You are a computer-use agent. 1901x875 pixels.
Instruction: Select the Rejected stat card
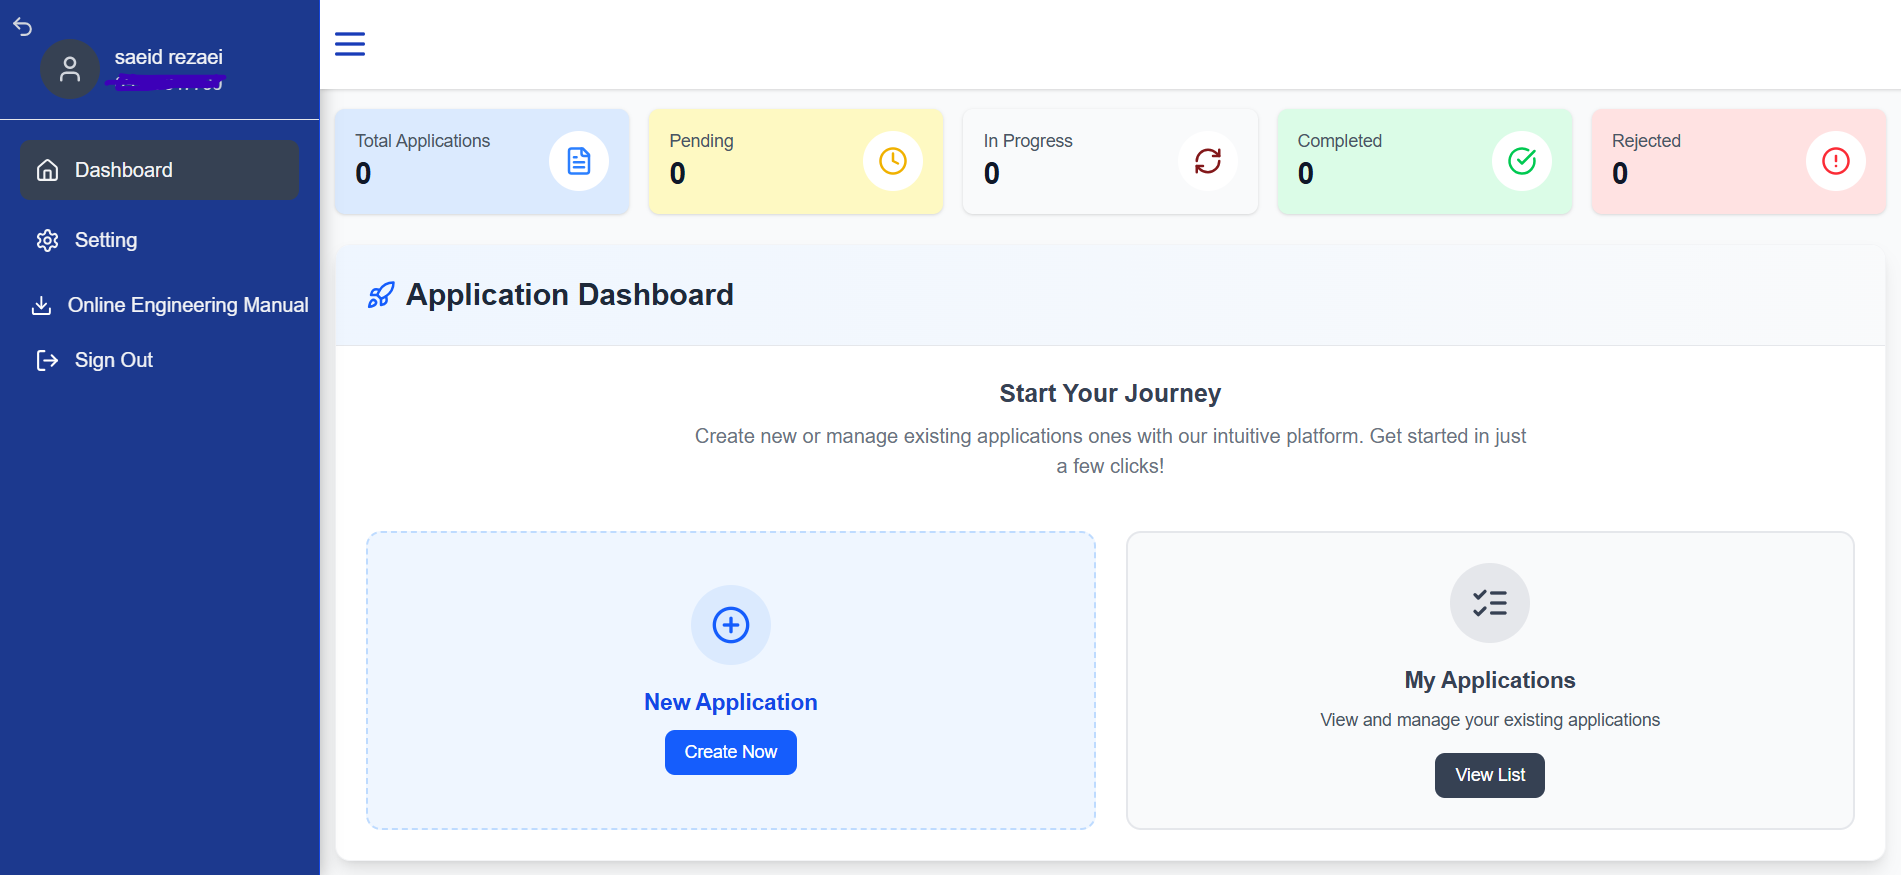click(x=1739, y=161)
